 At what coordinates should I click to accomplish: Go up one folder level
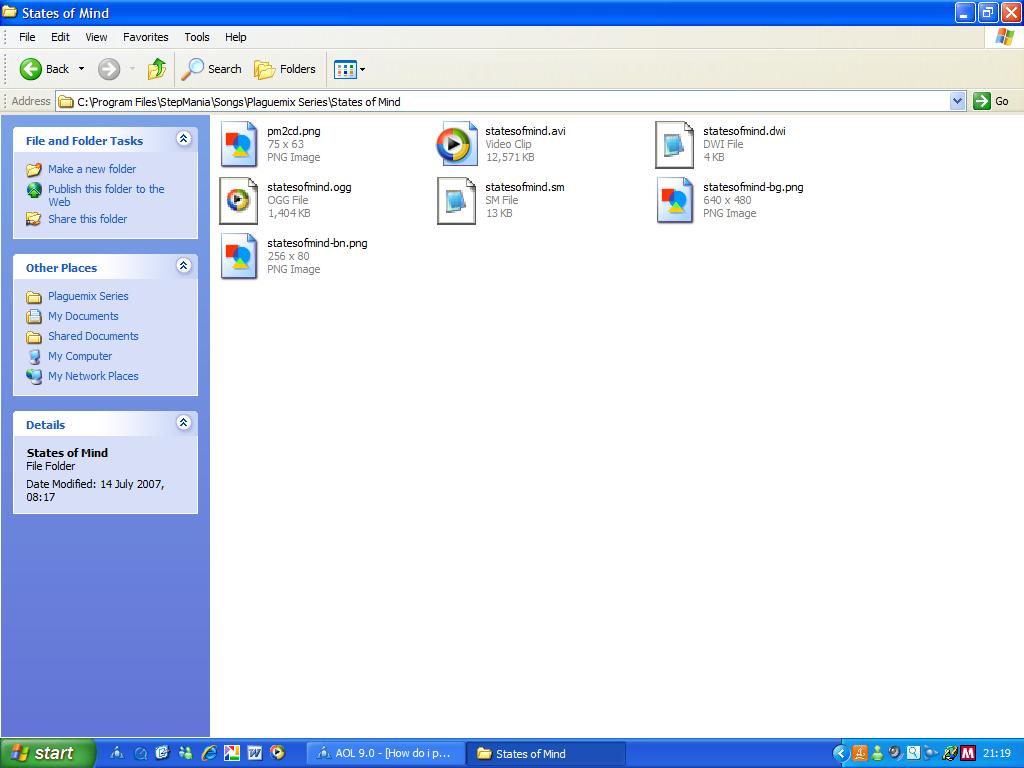point(157,69)
